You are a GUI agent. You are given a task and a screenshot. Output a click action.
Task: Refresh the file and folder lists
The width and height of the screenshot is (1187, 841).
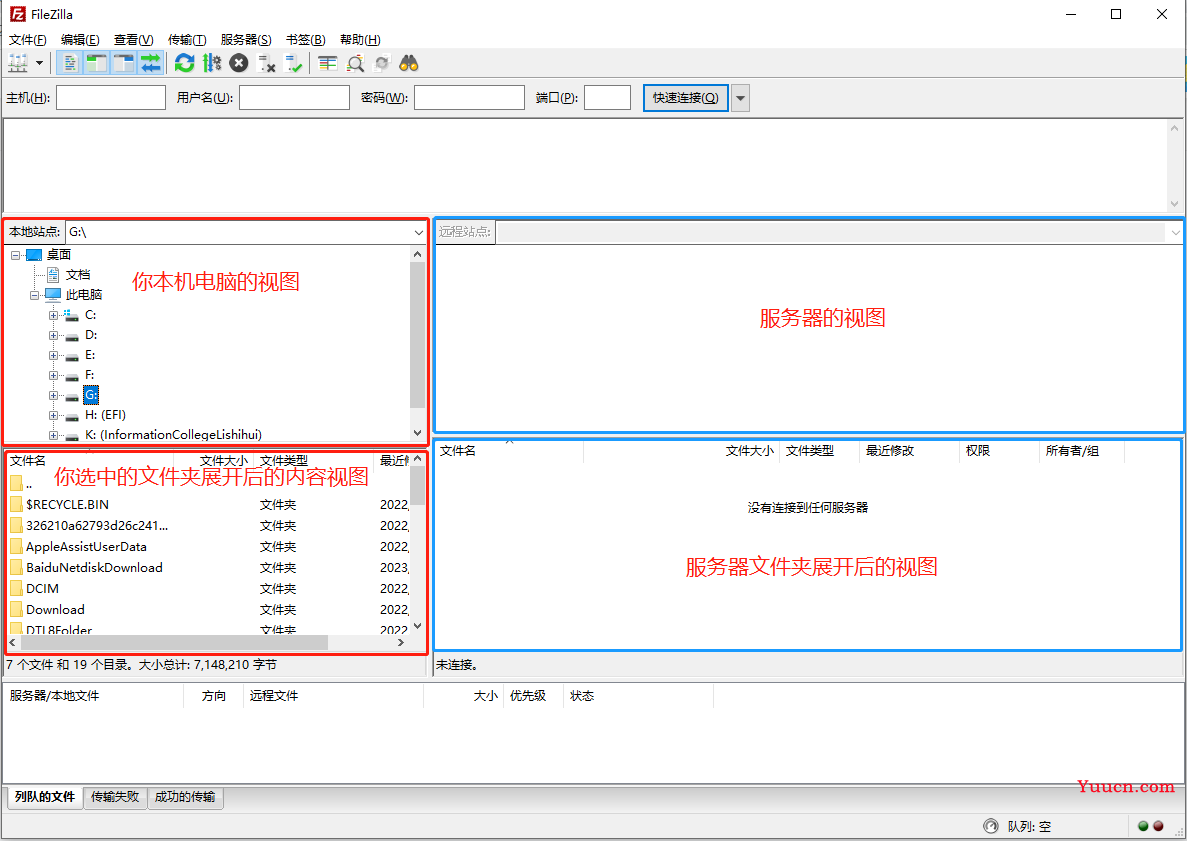coord(184,64)
